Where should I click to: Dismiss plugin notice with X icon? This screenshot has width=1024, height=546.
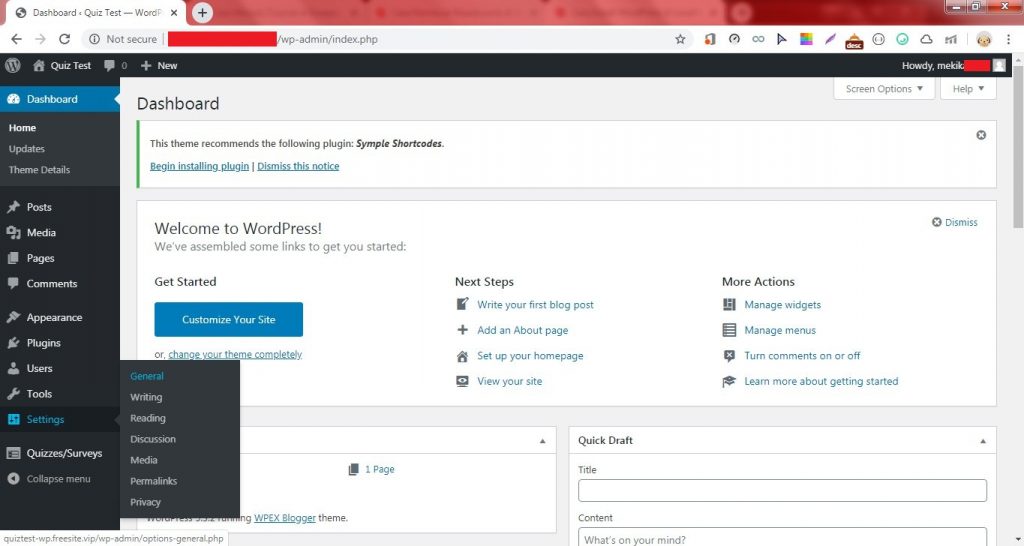(981, 135)
